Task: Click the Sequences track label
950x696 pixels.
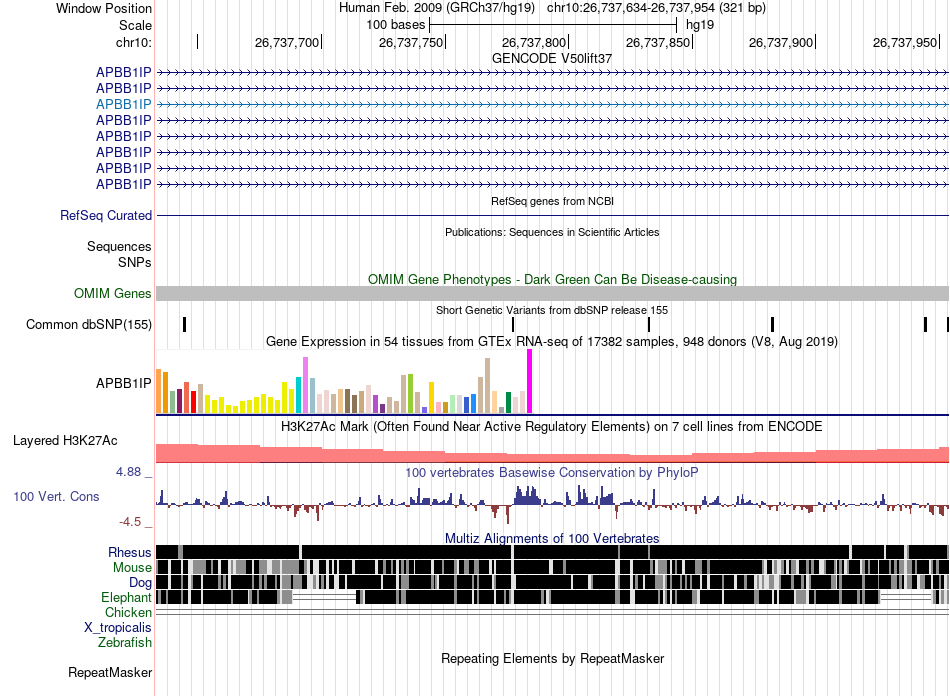Action: [119, 247]
